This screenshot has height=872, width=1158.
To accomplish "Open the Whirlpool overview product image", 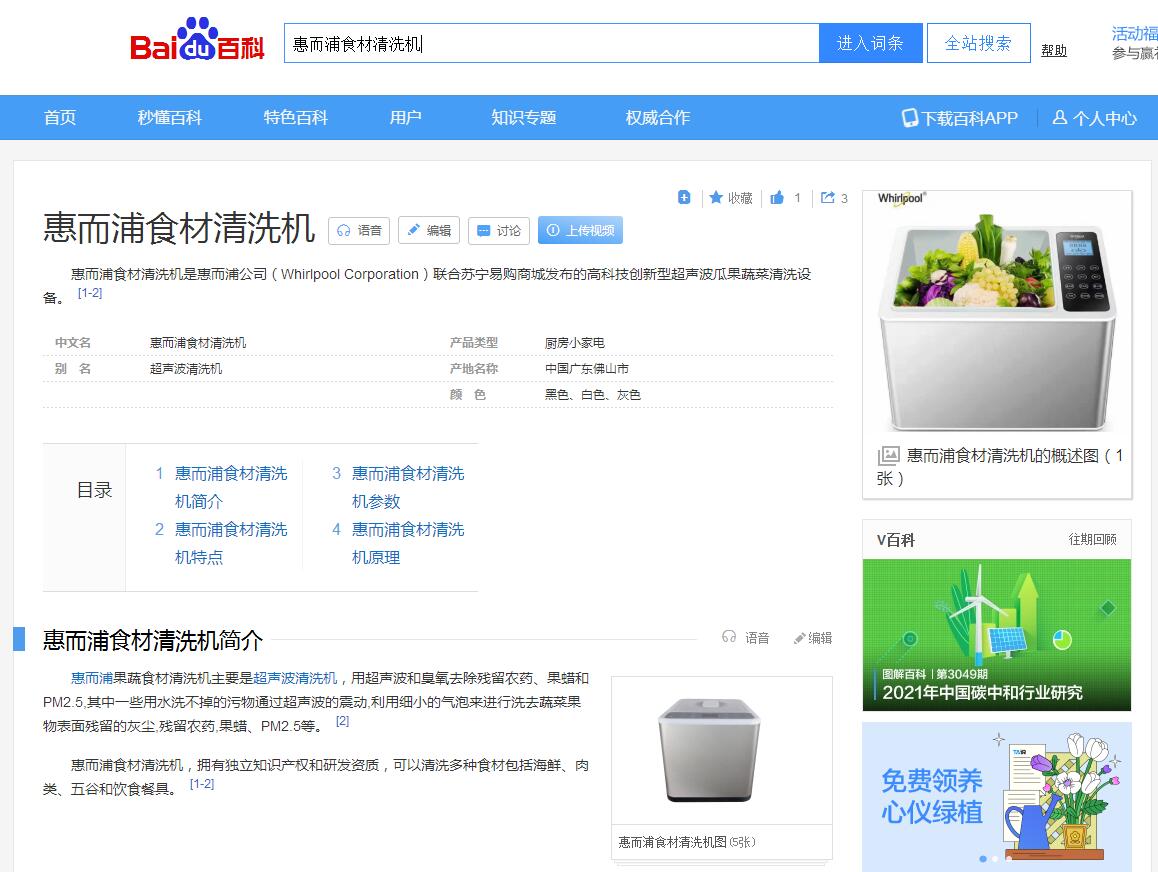I will [x=997, y=313].
